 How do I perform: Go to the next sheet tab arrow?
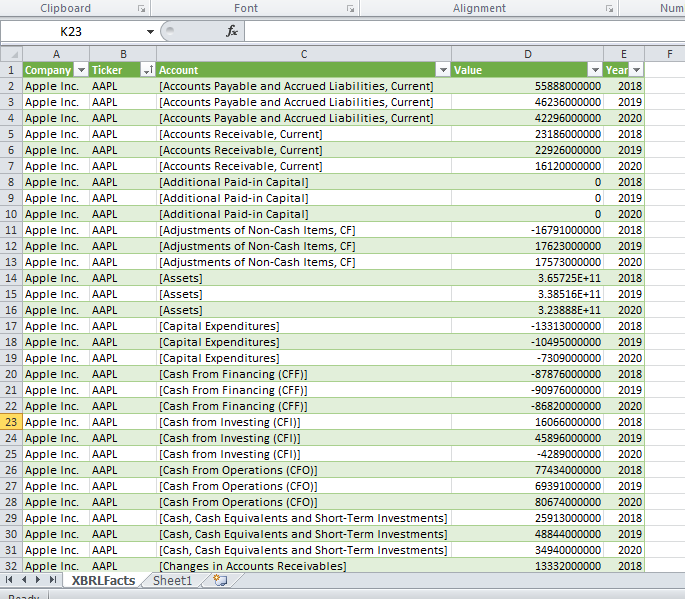38,580
